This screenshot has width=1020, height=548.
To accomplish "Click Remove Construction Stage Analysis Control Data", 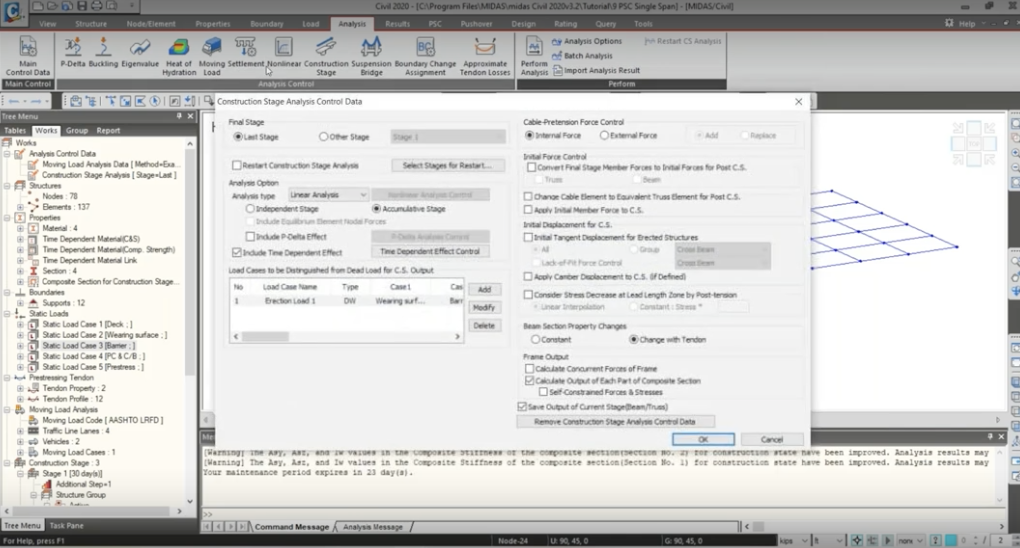I will pos(615,422).
